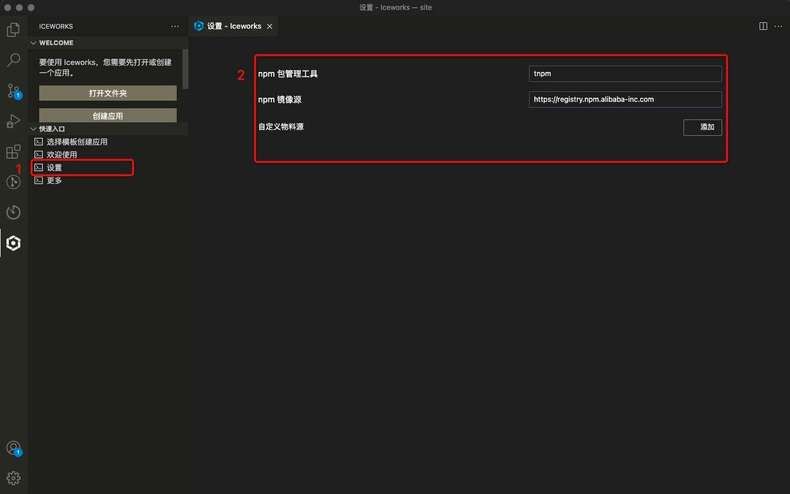The height and width of the screenshot is (494, 790).
Task: Open the Explorer view in activity bar
Action: [x=14, y=30]
